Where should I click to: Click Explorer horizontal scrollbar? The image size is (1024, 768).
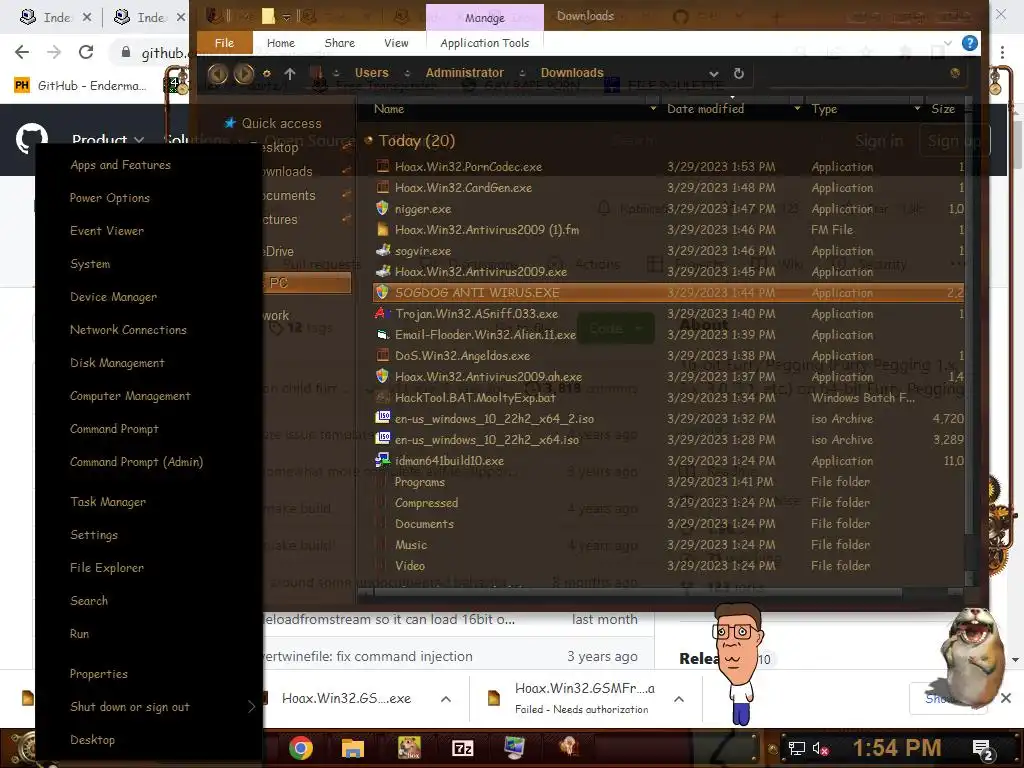[639, 592]
